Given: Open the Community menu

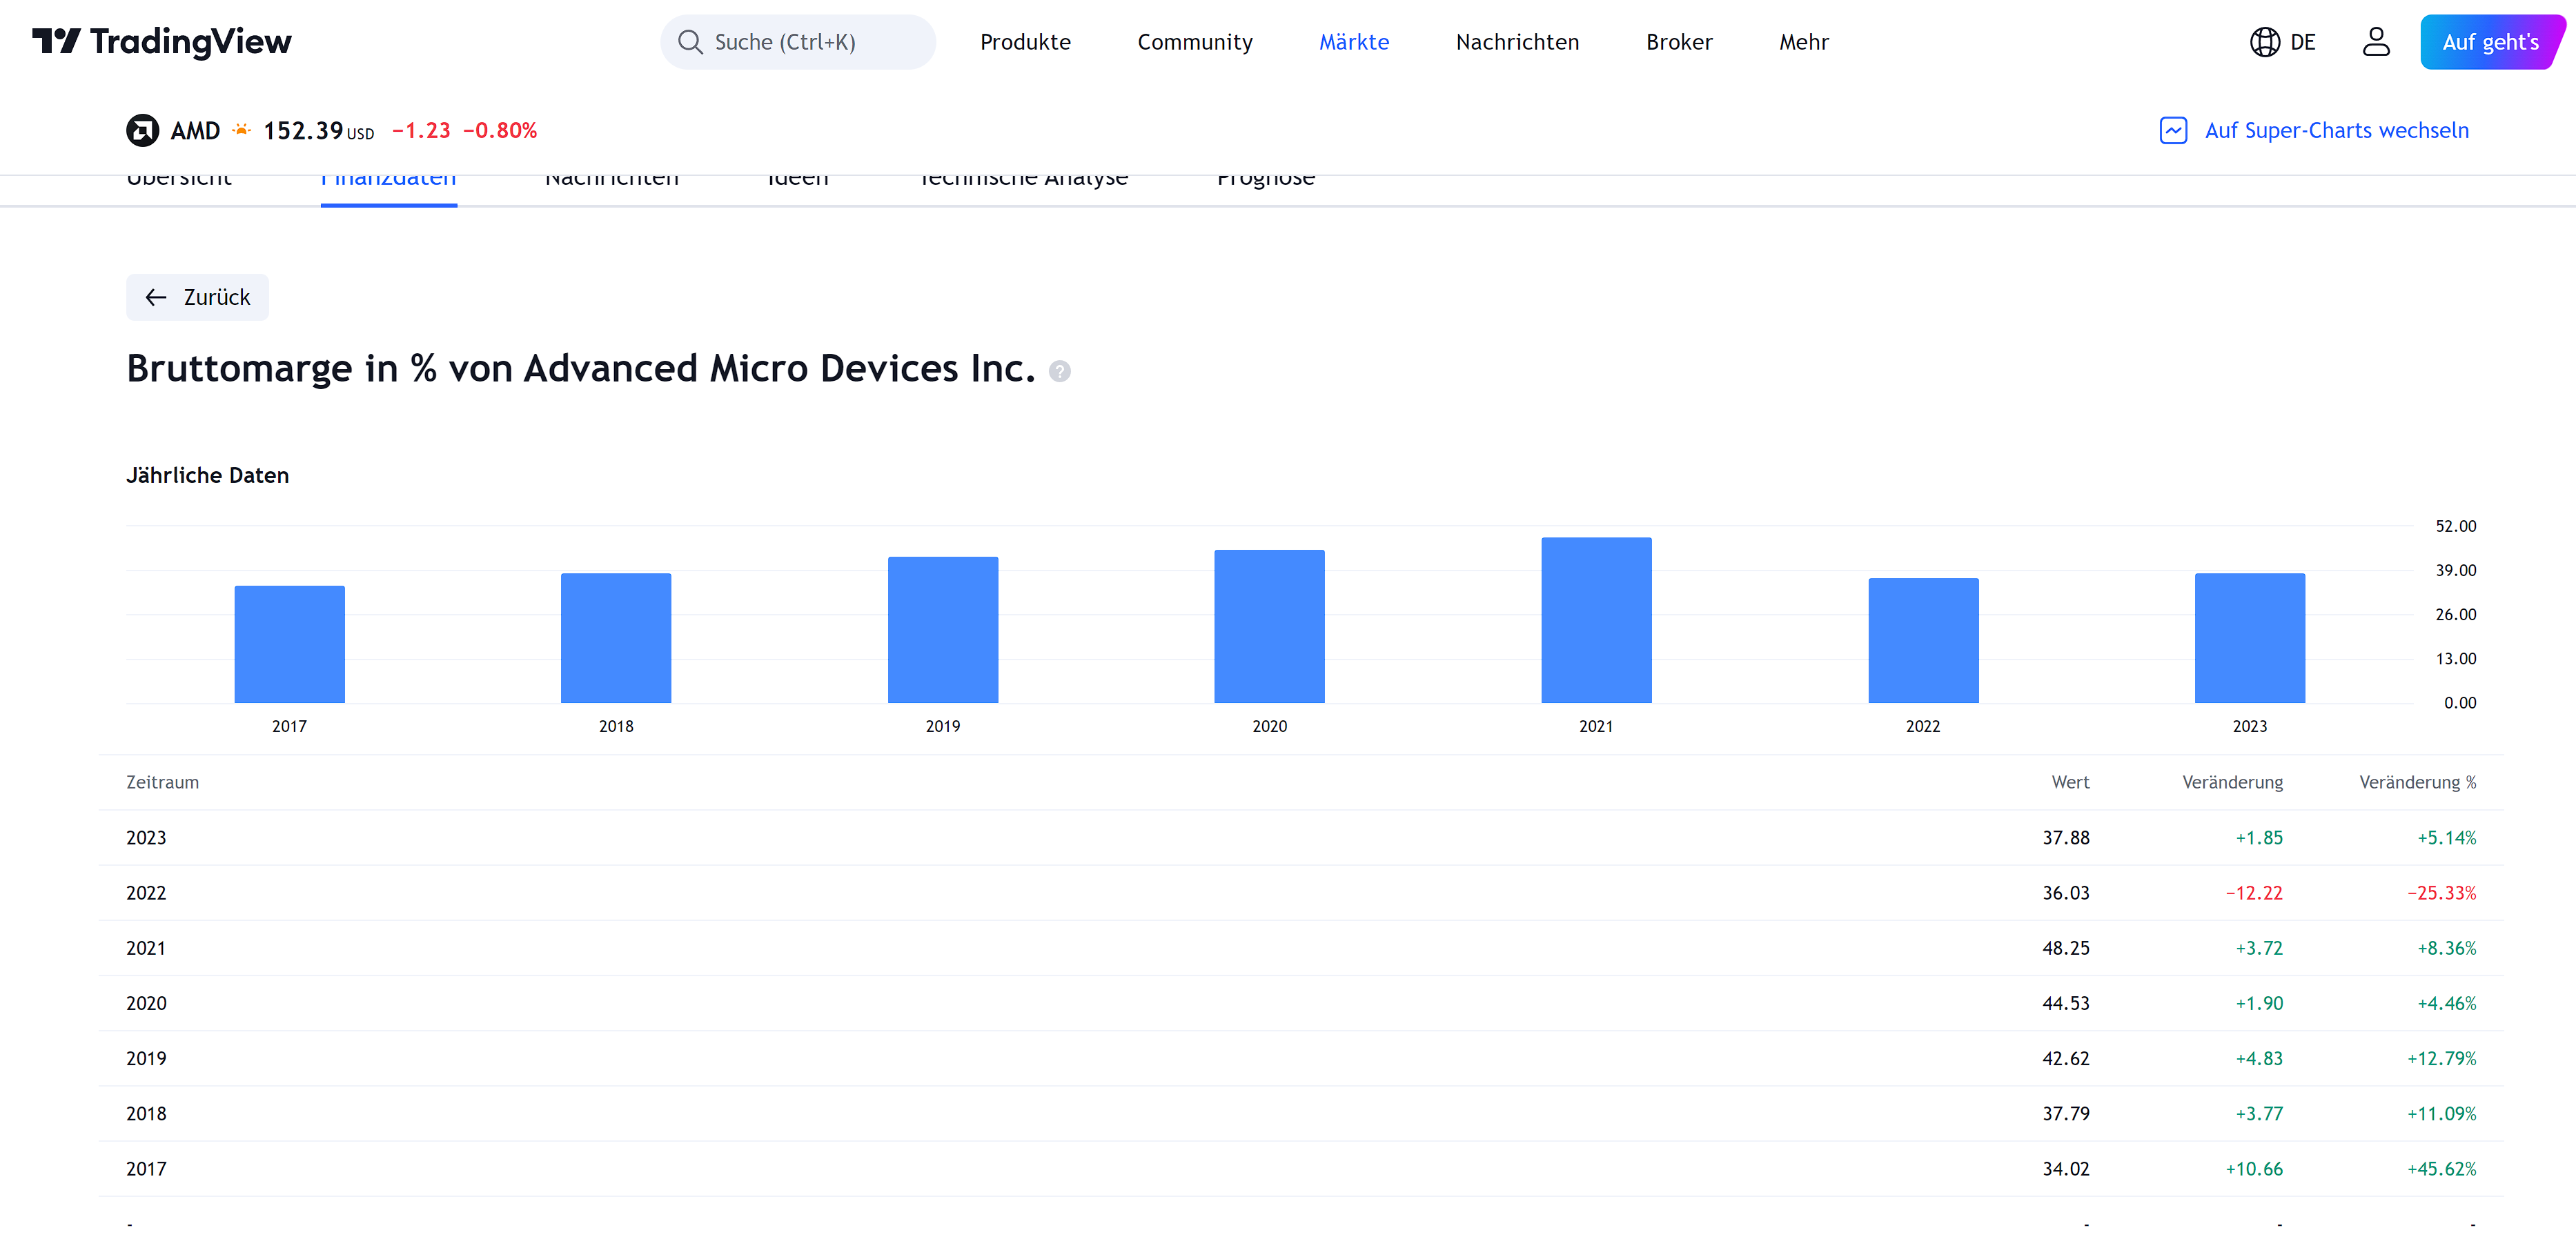Looking at the screenshot, I should pos(1195,42).
